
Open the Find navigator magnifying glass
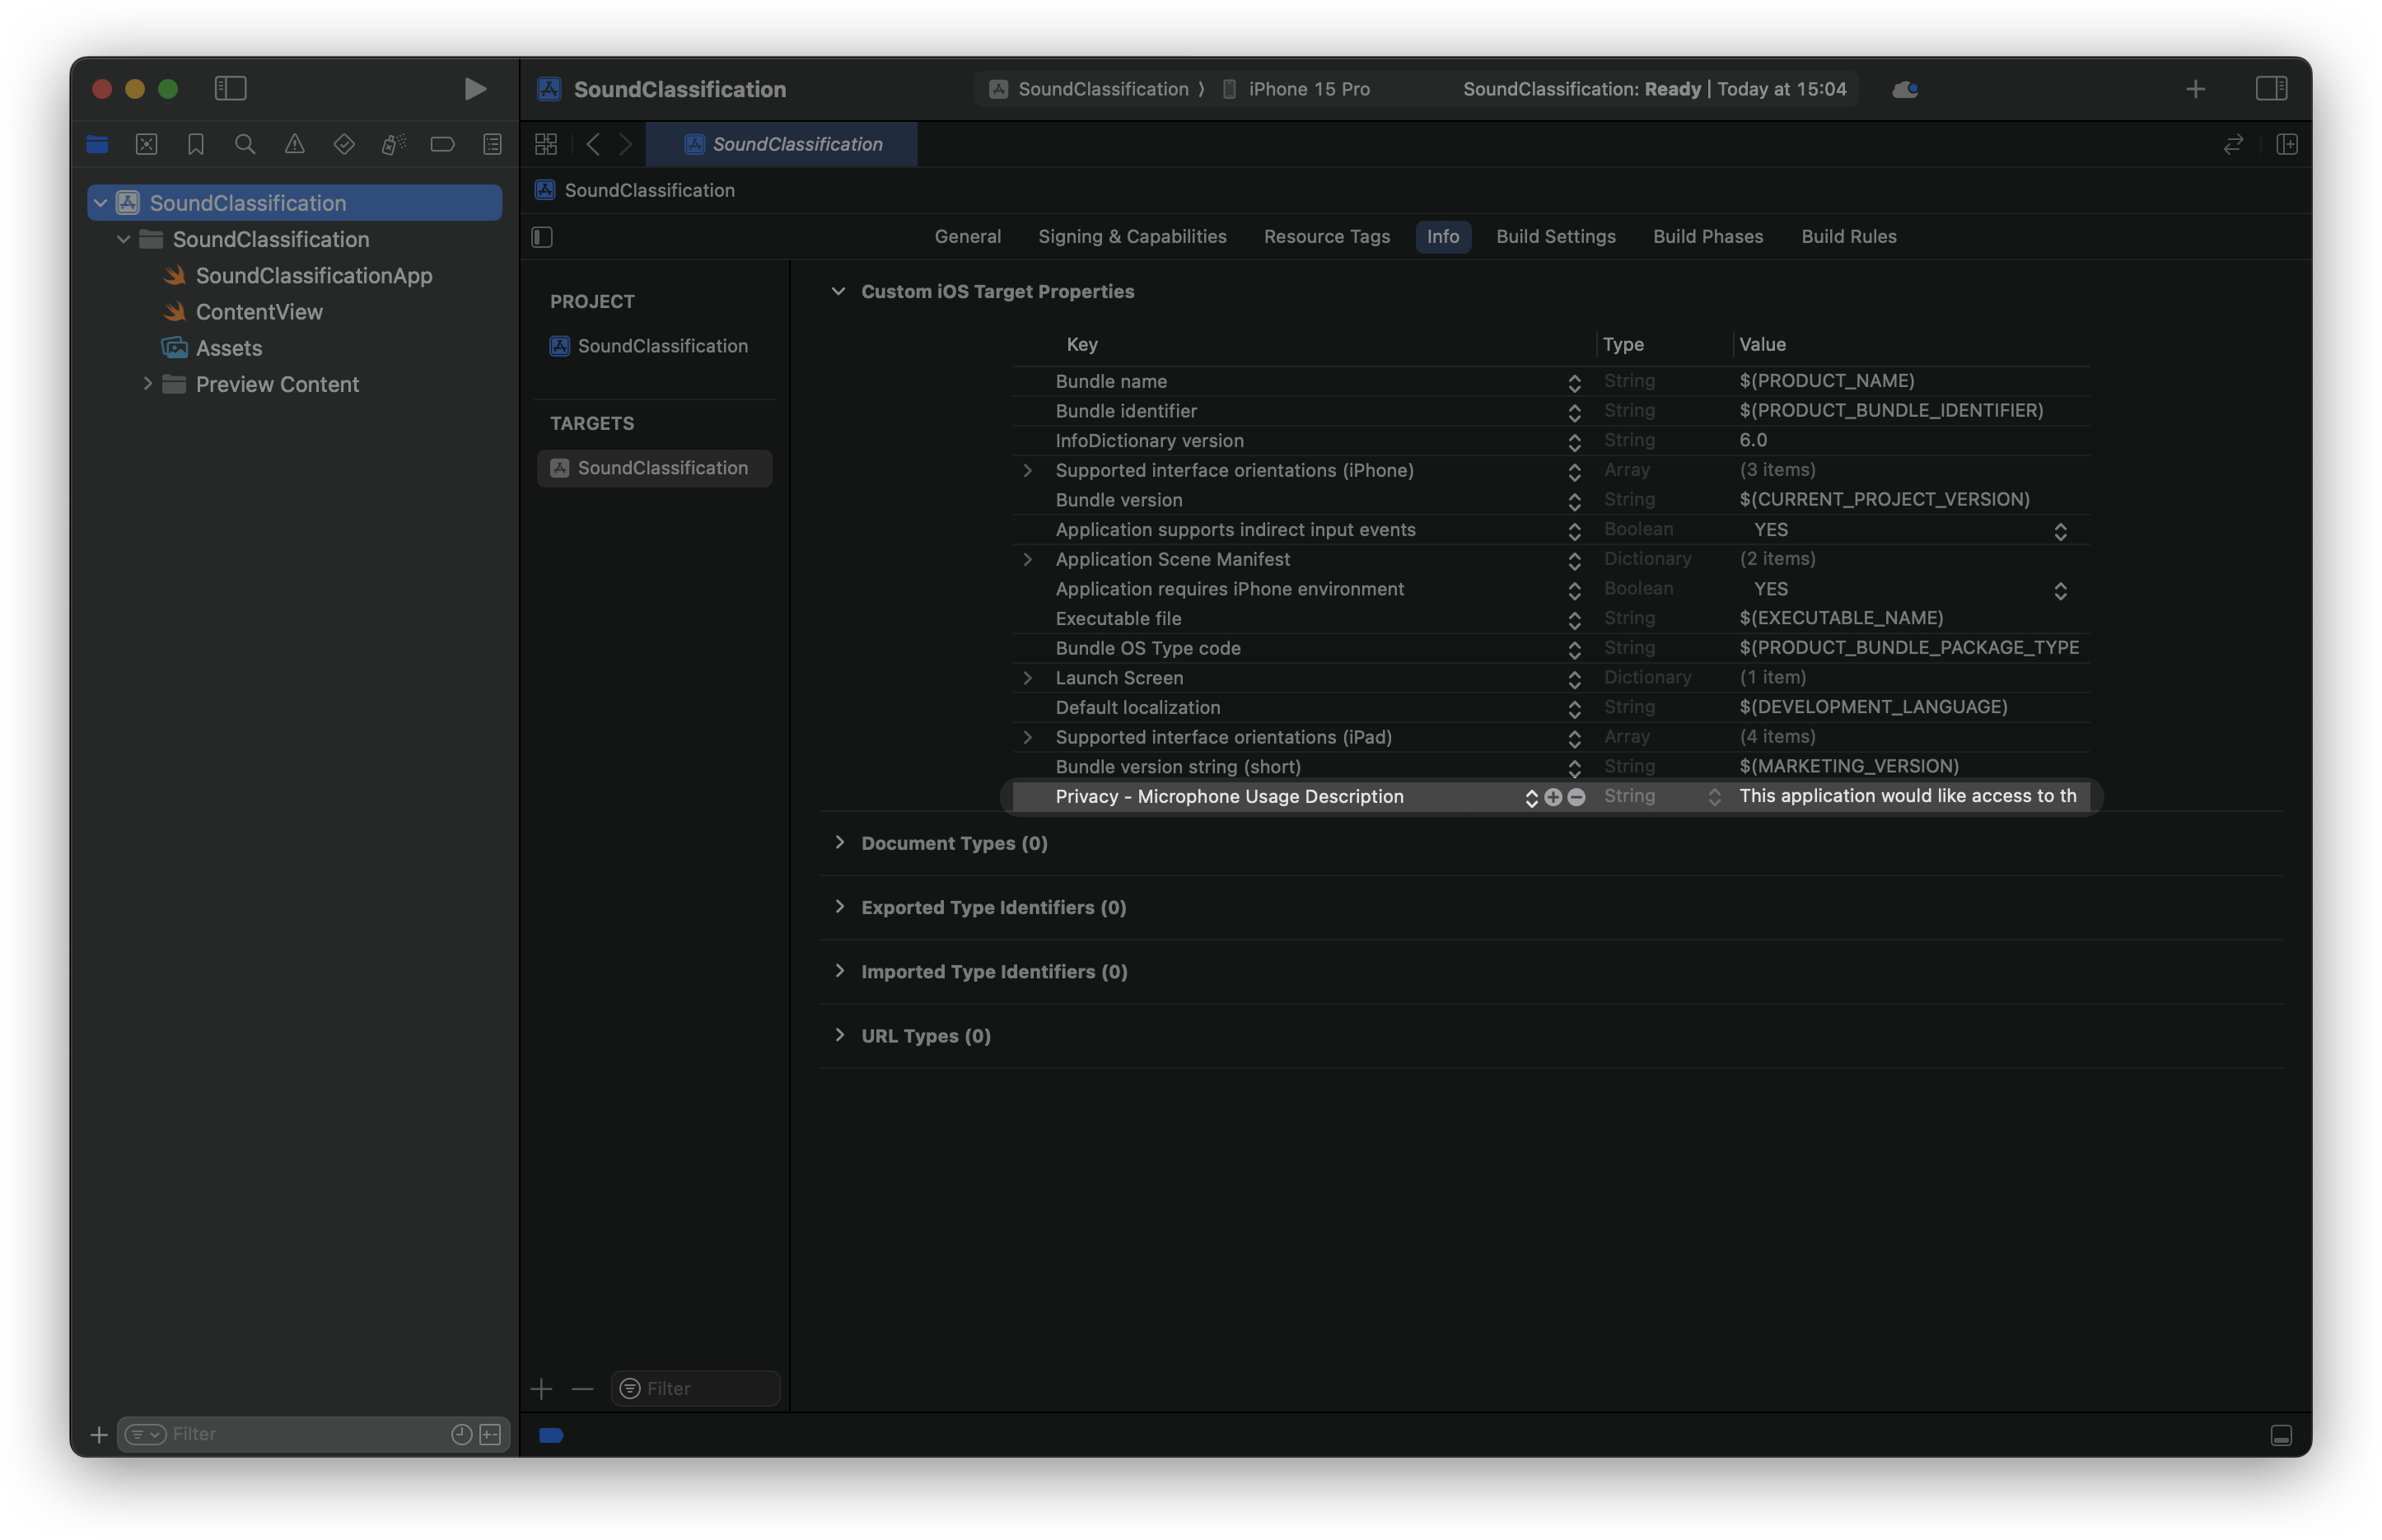tap(245, 144)
